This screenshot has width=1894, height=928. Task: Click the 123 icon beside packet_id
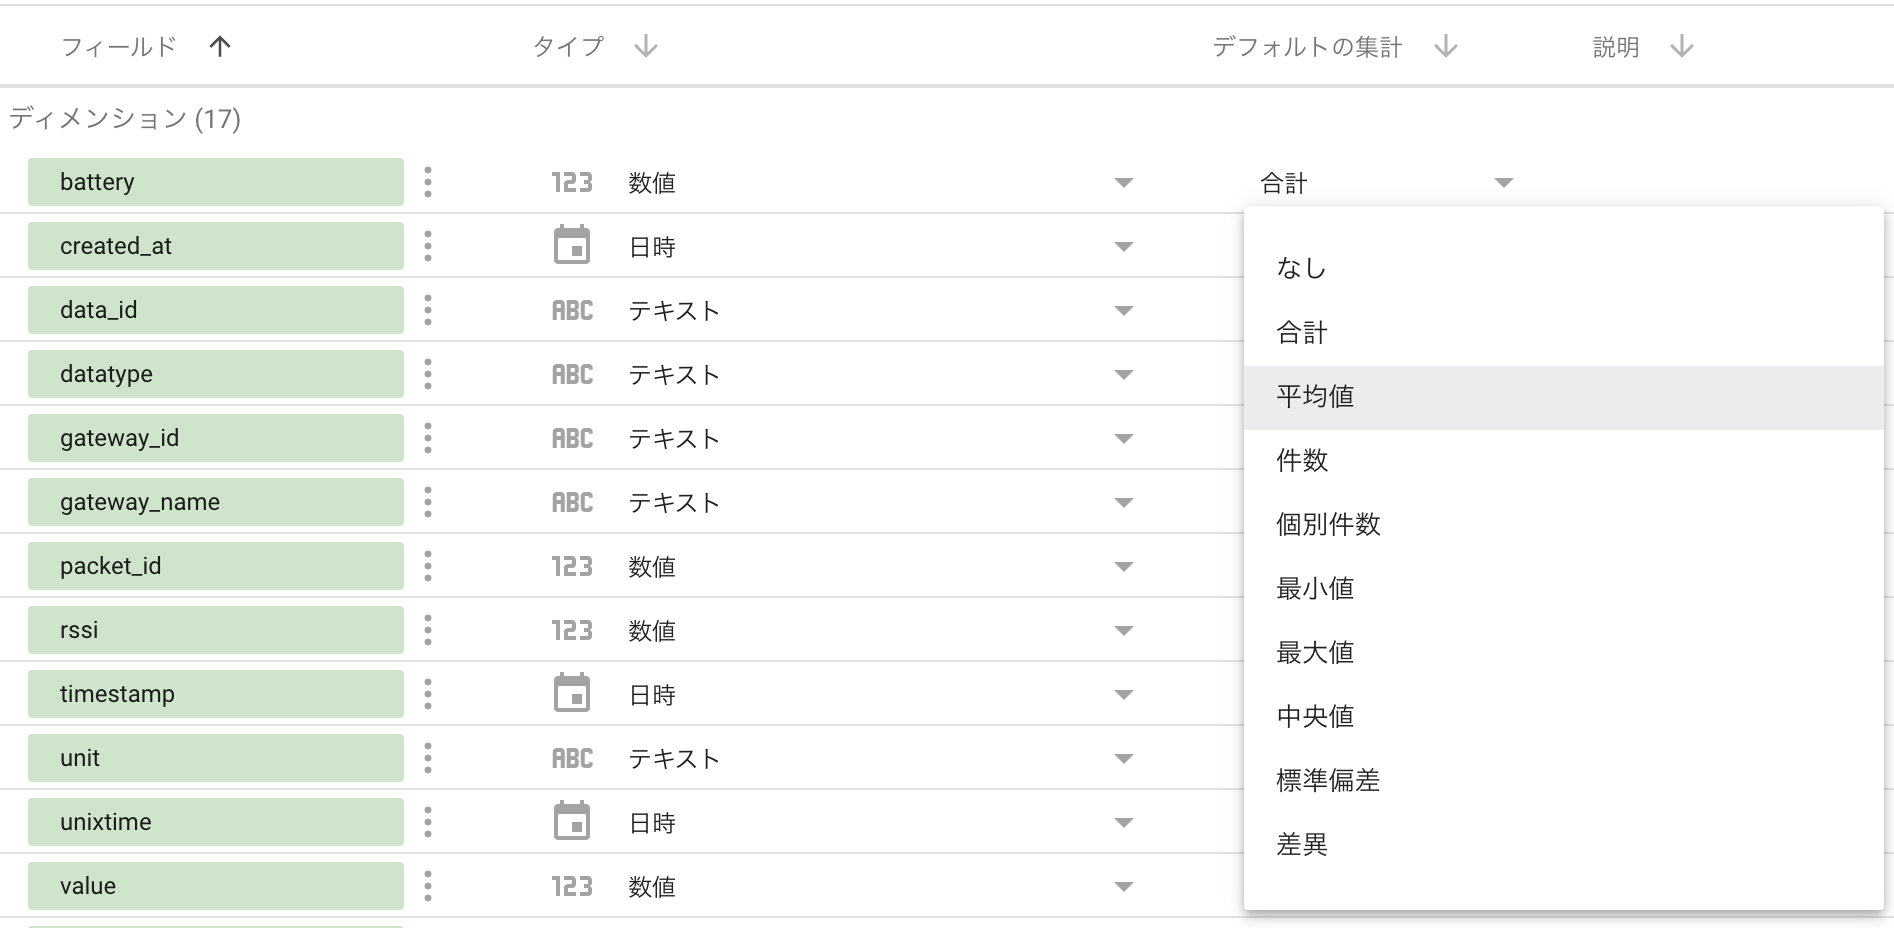point(570,566)
